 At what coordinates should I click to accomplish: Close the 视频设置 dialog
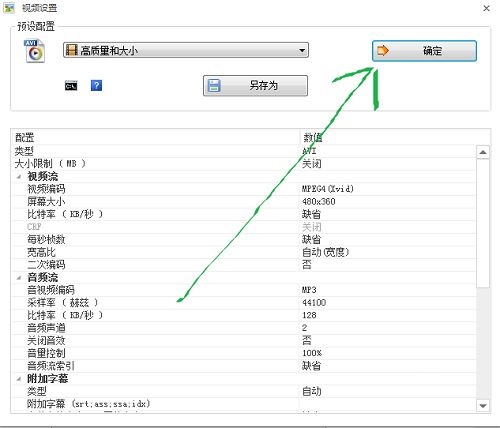pos(486,8)
